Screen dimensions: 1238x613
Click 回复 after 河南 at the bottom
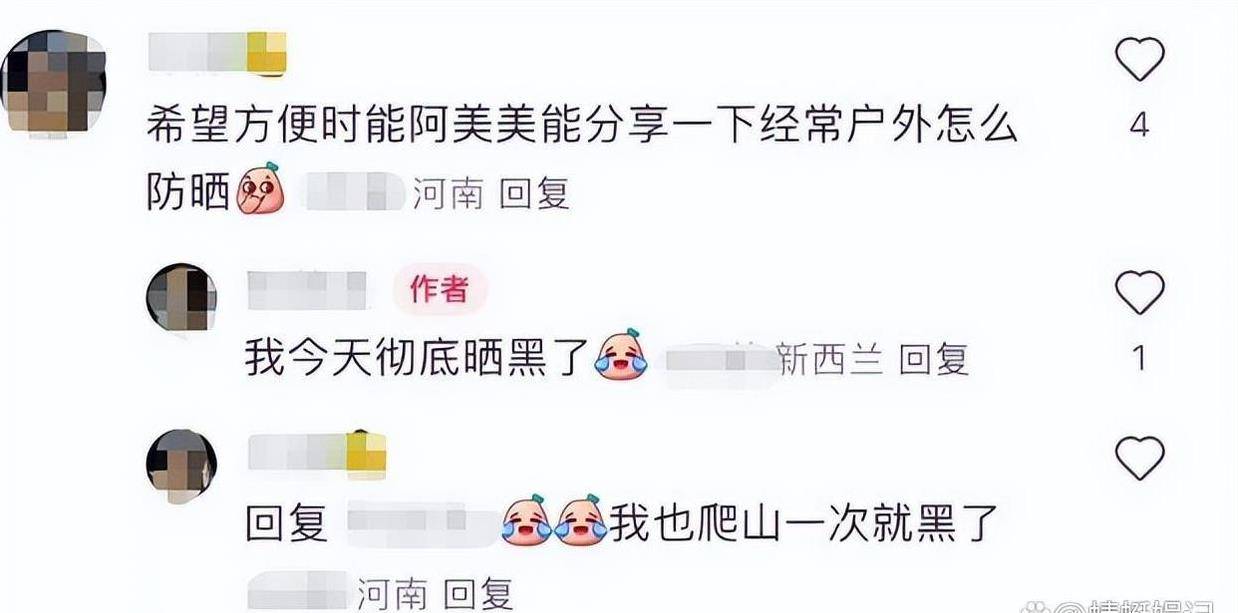478,594
